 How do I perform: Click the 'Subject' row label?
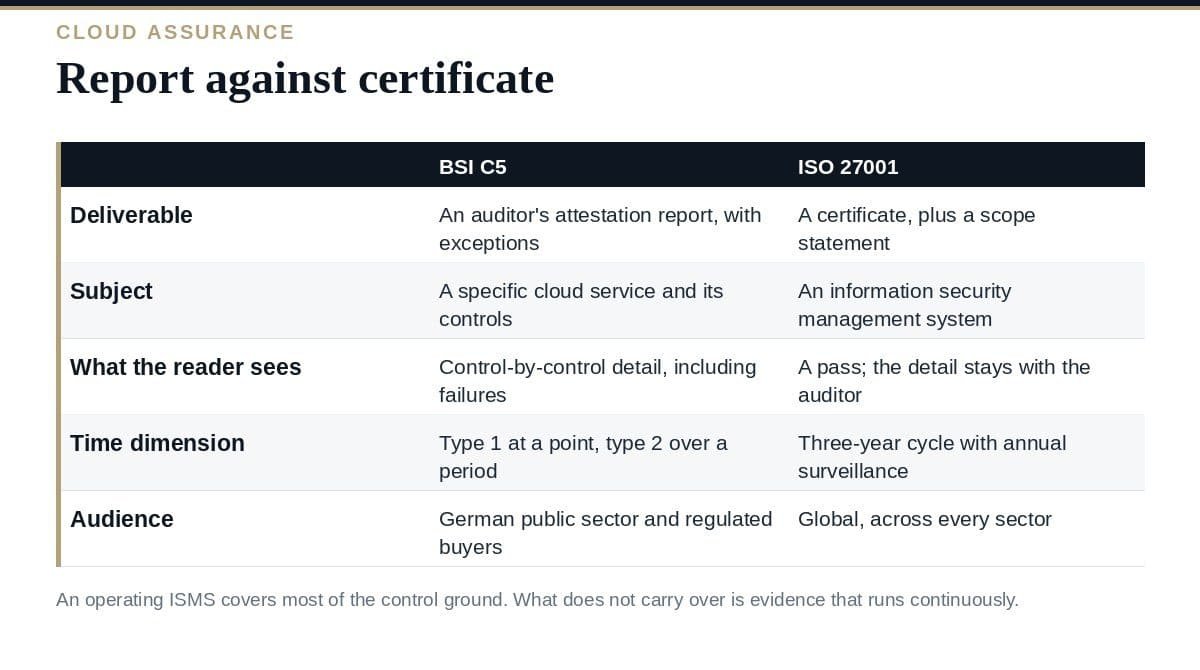point(111,291)
